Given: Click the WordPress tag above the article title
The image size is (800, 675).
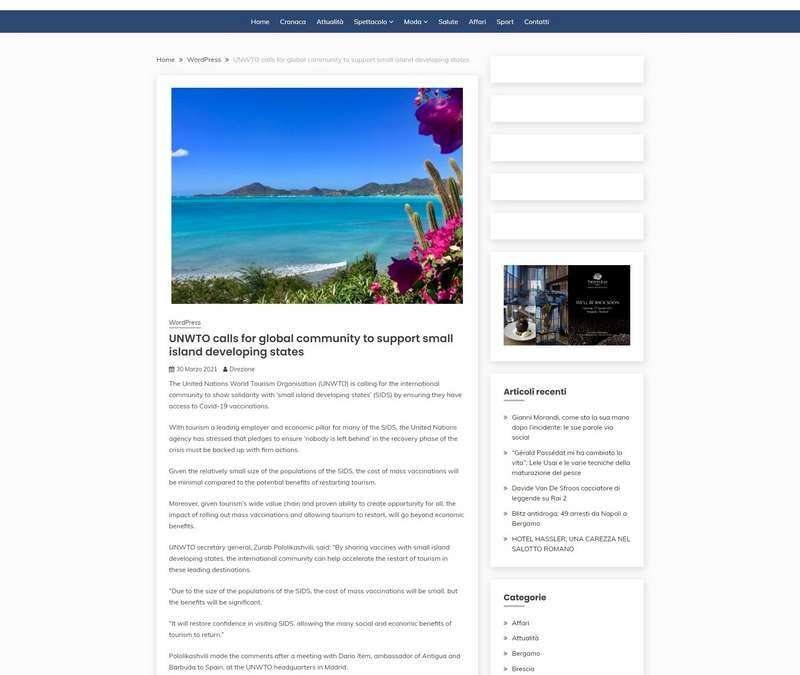Looking at the screenshot, I should [184, 321].
